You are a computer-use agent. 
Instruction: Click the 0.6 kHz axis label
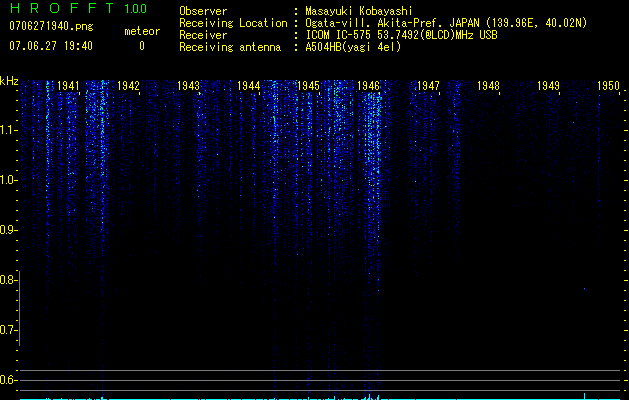click(x=7, y=380)
